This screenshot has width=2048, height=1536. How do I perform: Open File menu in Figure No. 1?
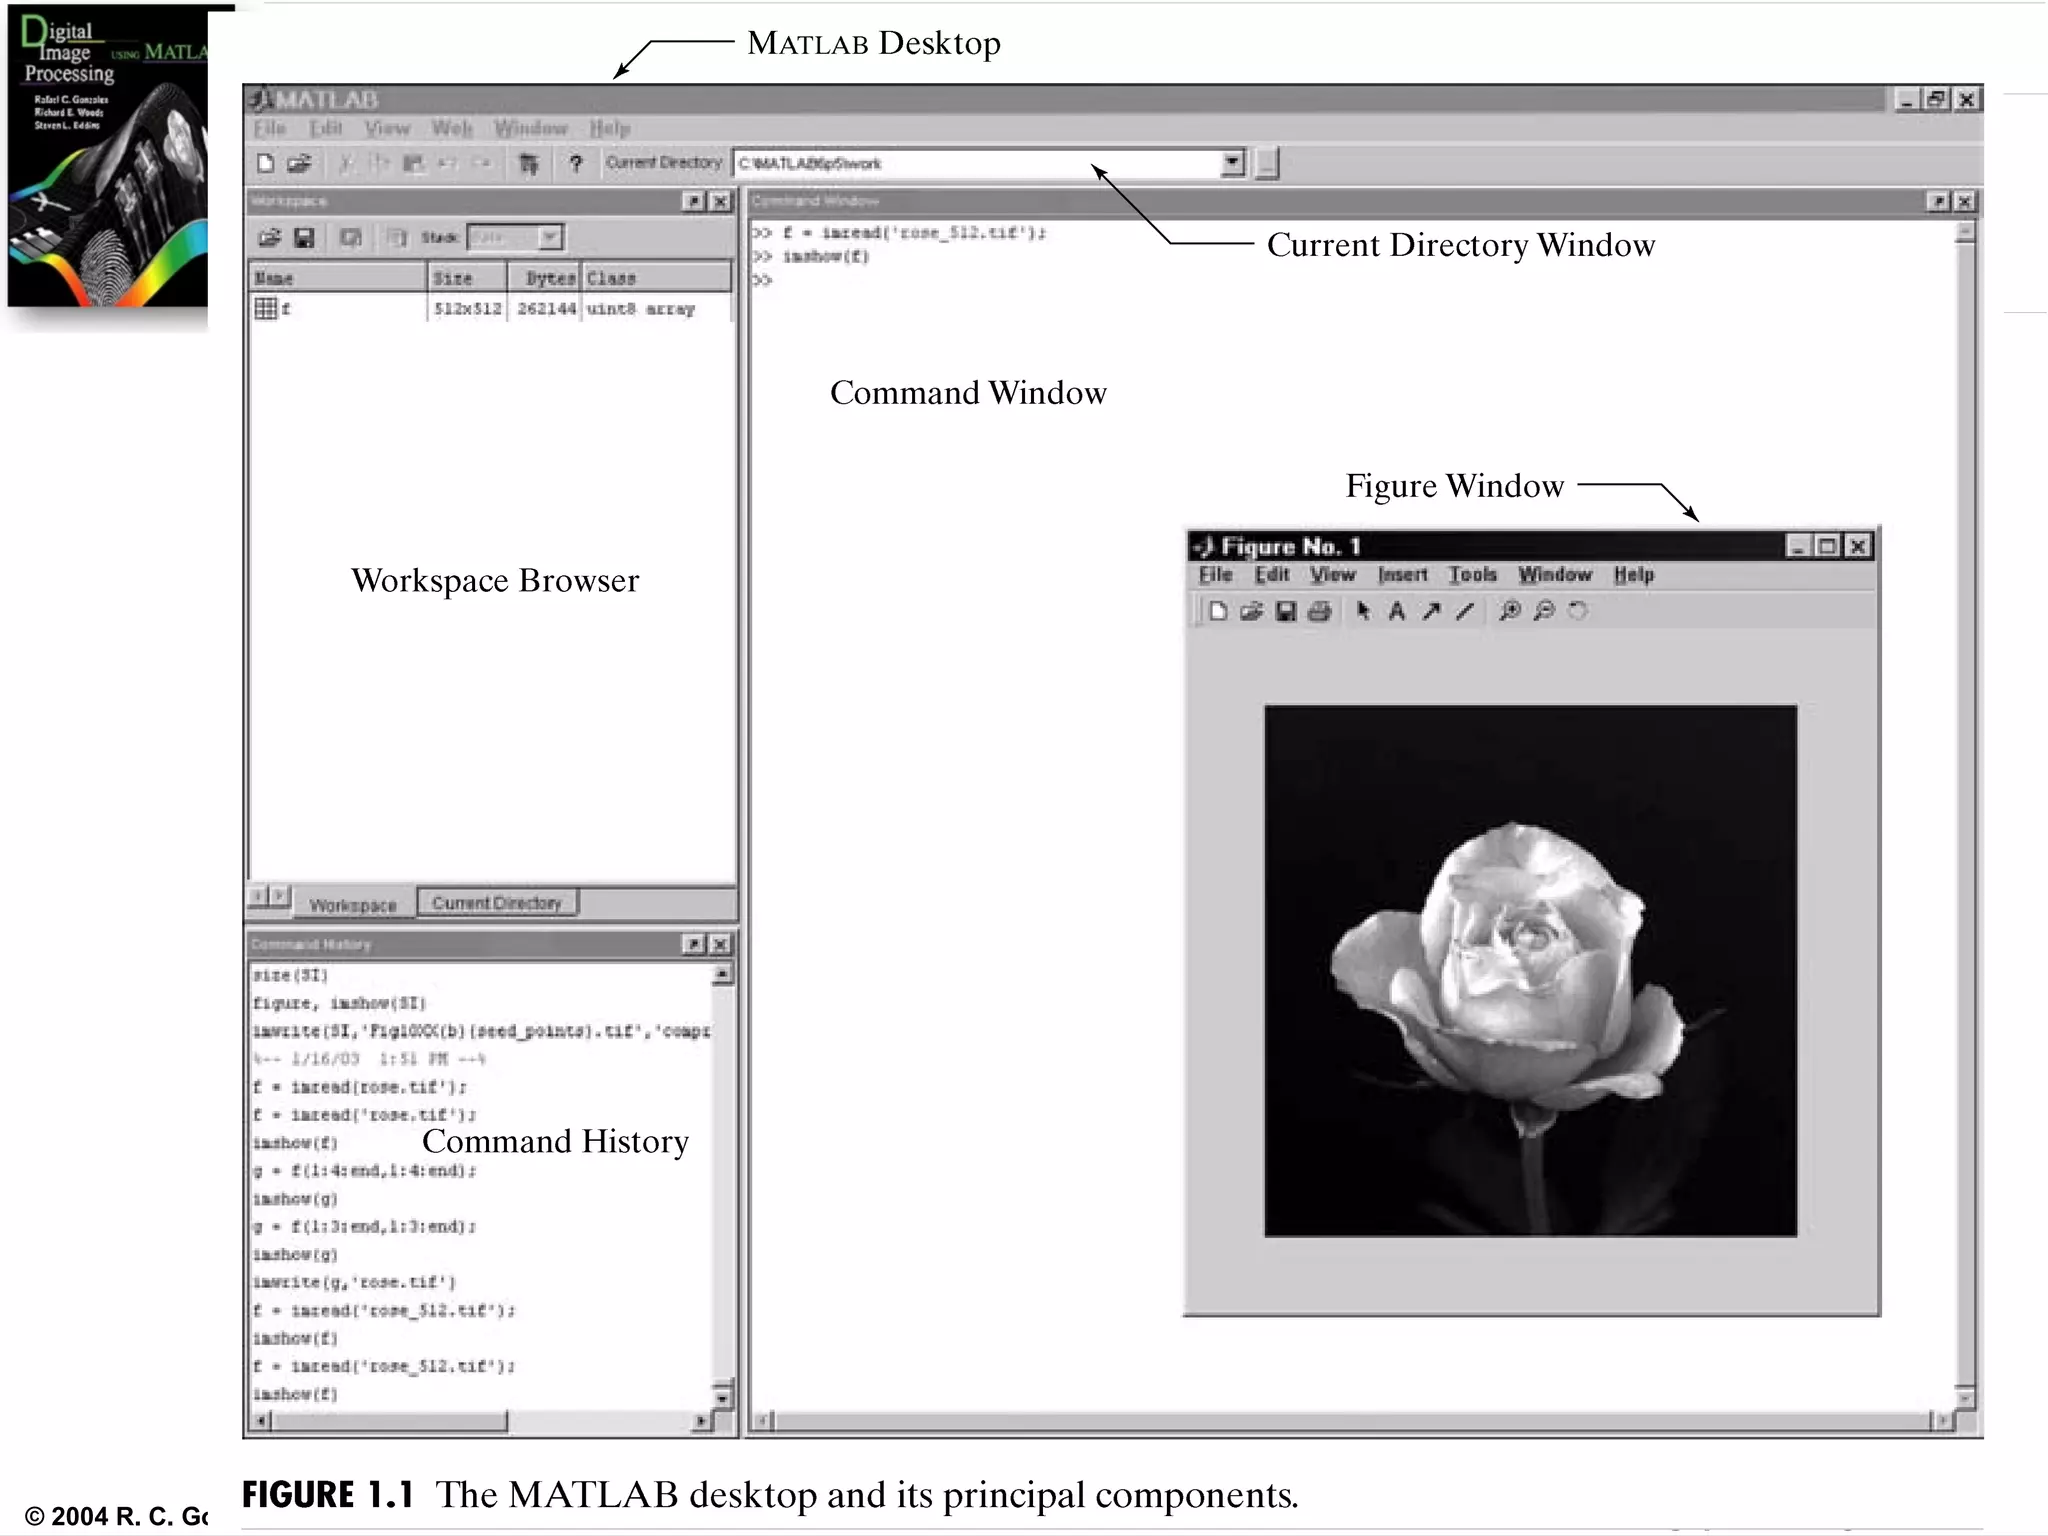tap(1216, 575)
